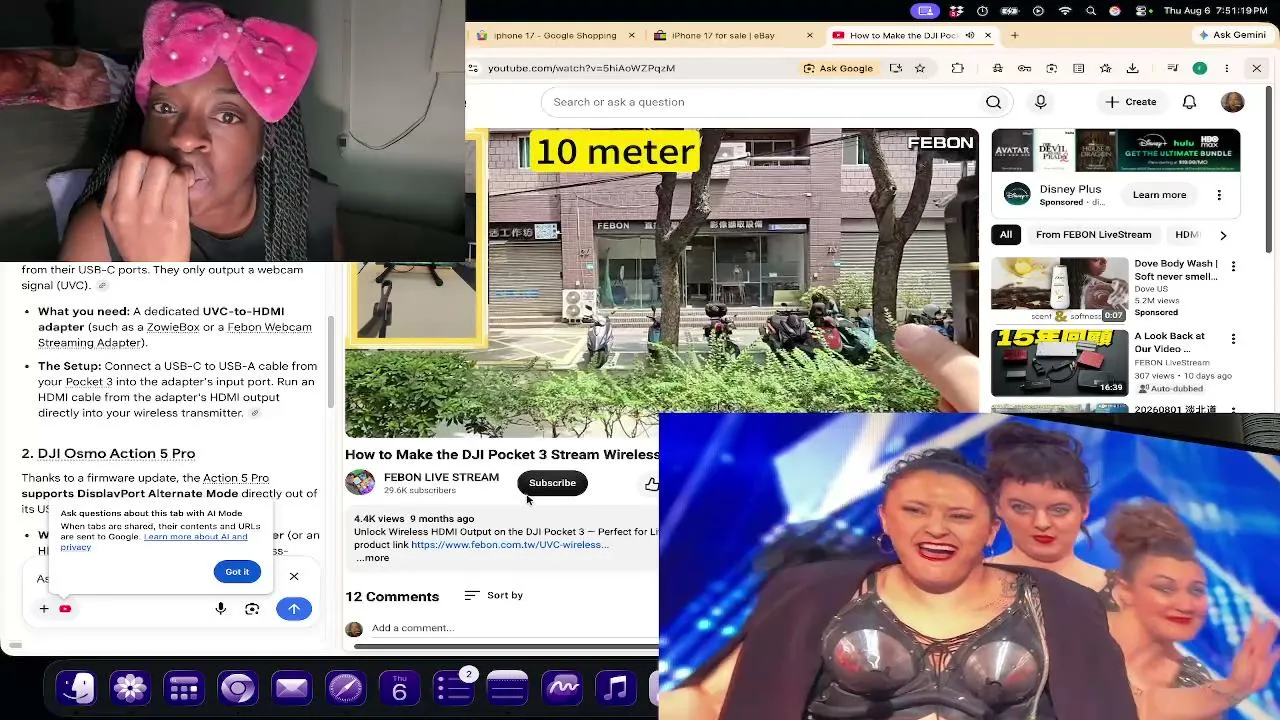Open Spotlight search in the menu bar
This screenshot has width=1280, height=720.
(x=1089, y=11)
